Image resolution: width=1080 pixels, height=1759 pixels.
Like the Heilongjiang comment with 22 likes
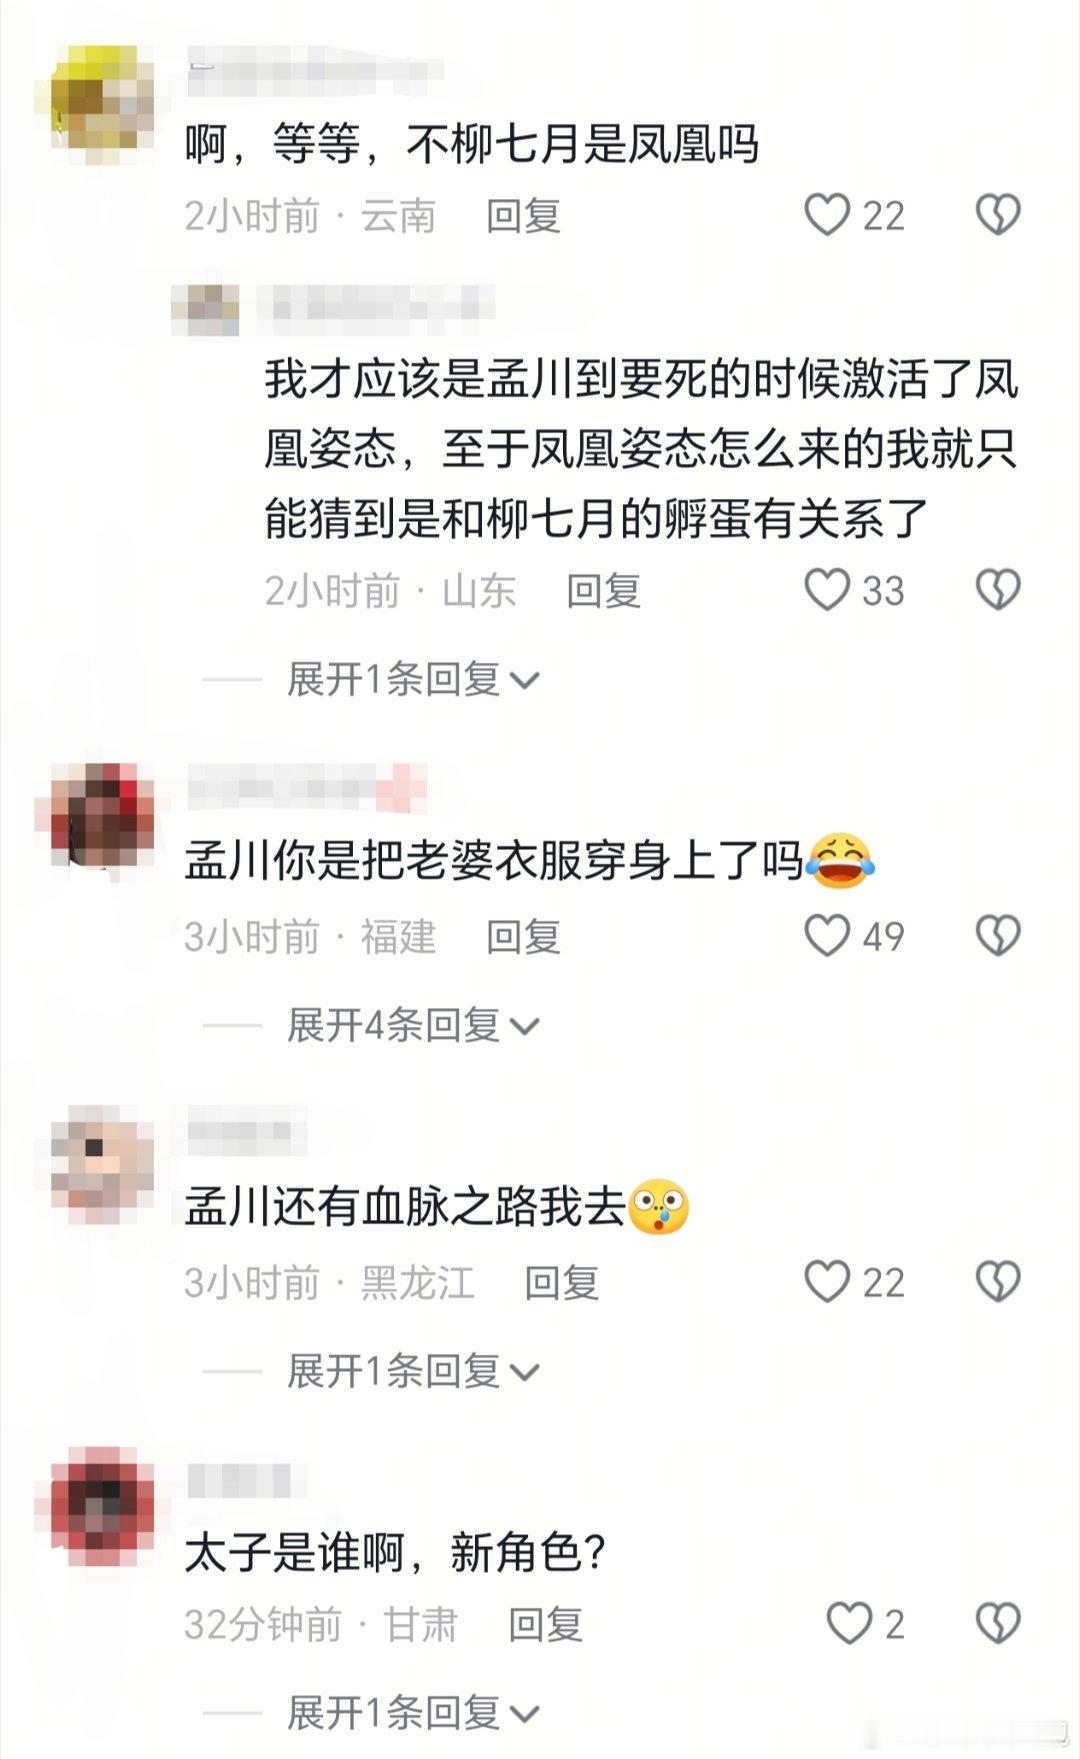tap(827, 1282)
